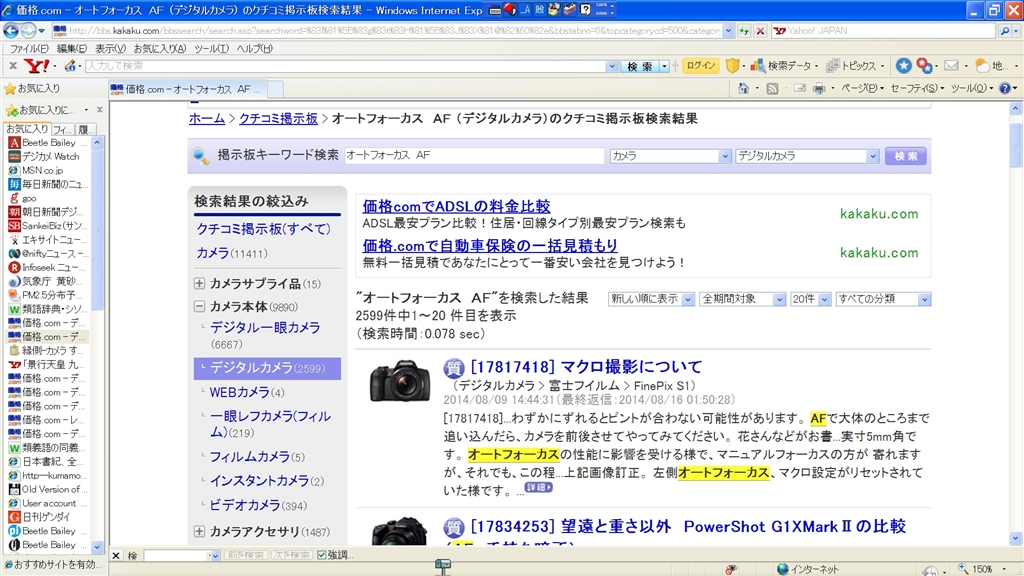
Task: Open the 編集(E) menu
Action: 71,48
